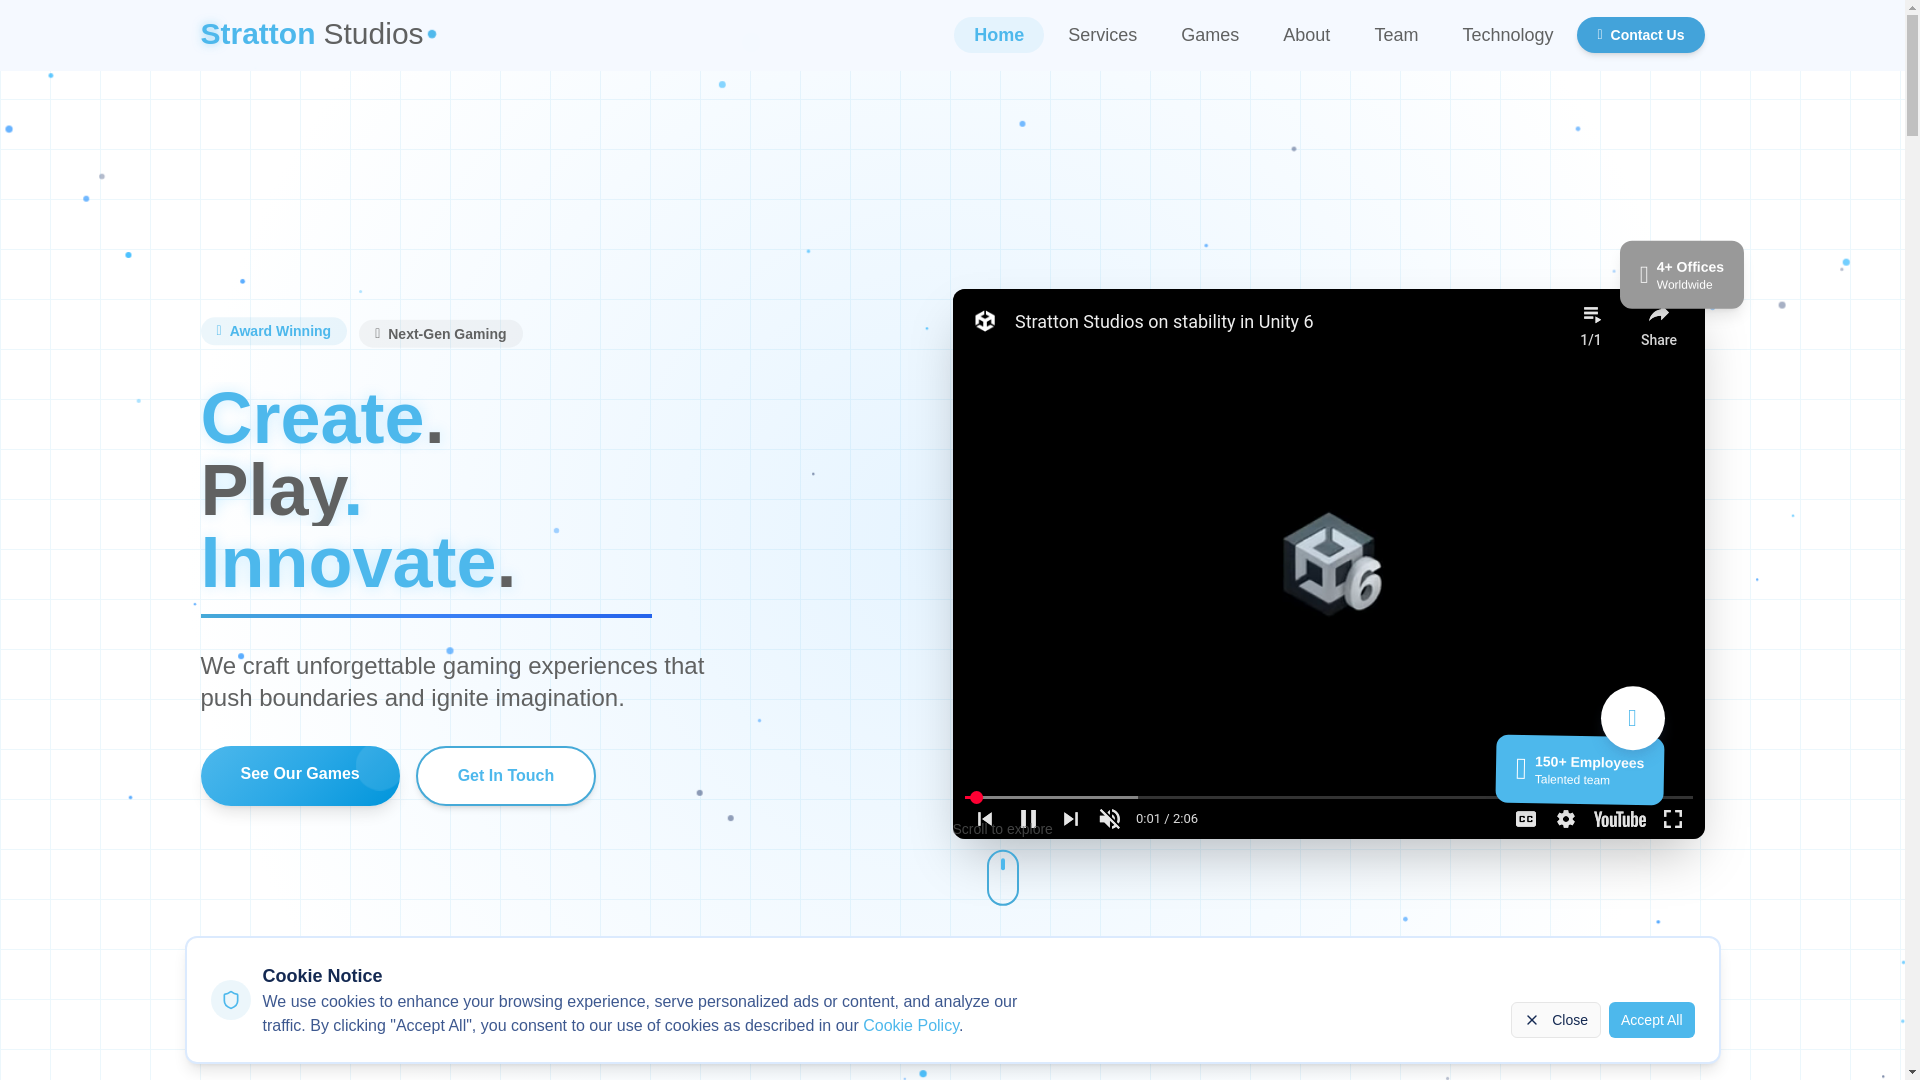Click the video title text
This screenshot has width=1920, height=1080.
tap(1164, 321)
